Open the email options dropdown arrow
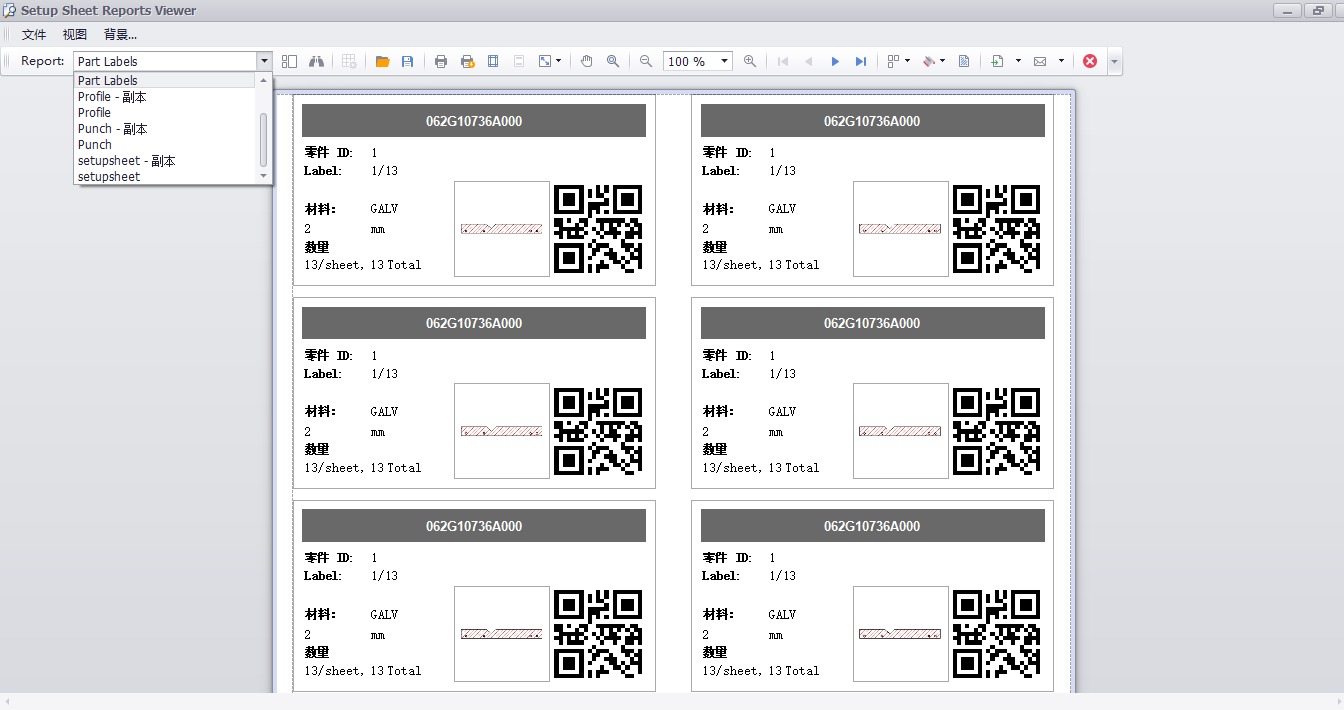 point(1061,61)
